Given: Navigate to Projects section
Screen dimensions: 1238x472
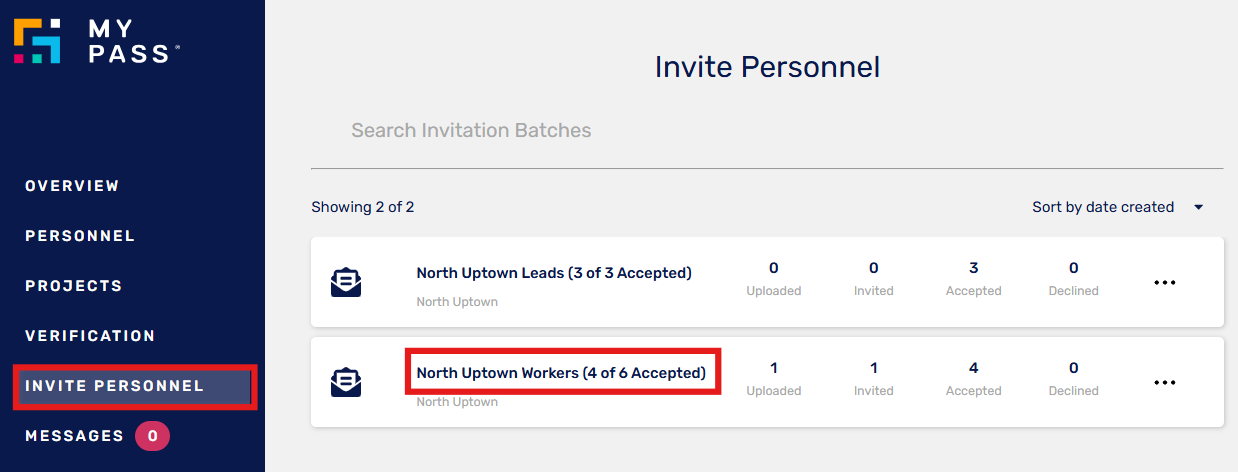Looking at the screenshot, I should click(x=74, y=286).
